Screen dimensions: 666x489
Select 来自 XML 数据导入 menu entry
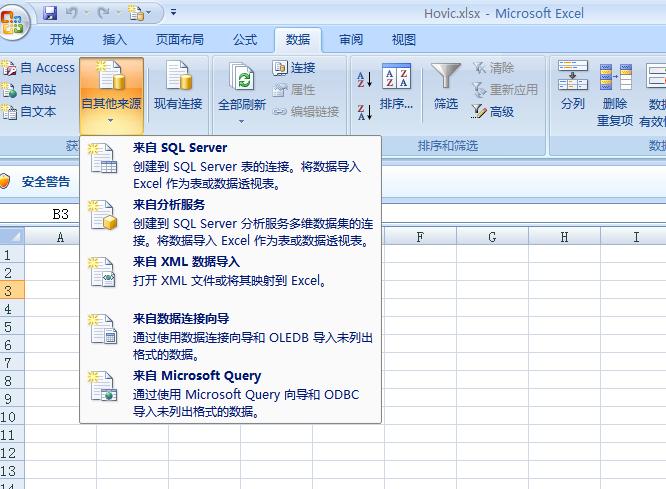coord(230,279)
